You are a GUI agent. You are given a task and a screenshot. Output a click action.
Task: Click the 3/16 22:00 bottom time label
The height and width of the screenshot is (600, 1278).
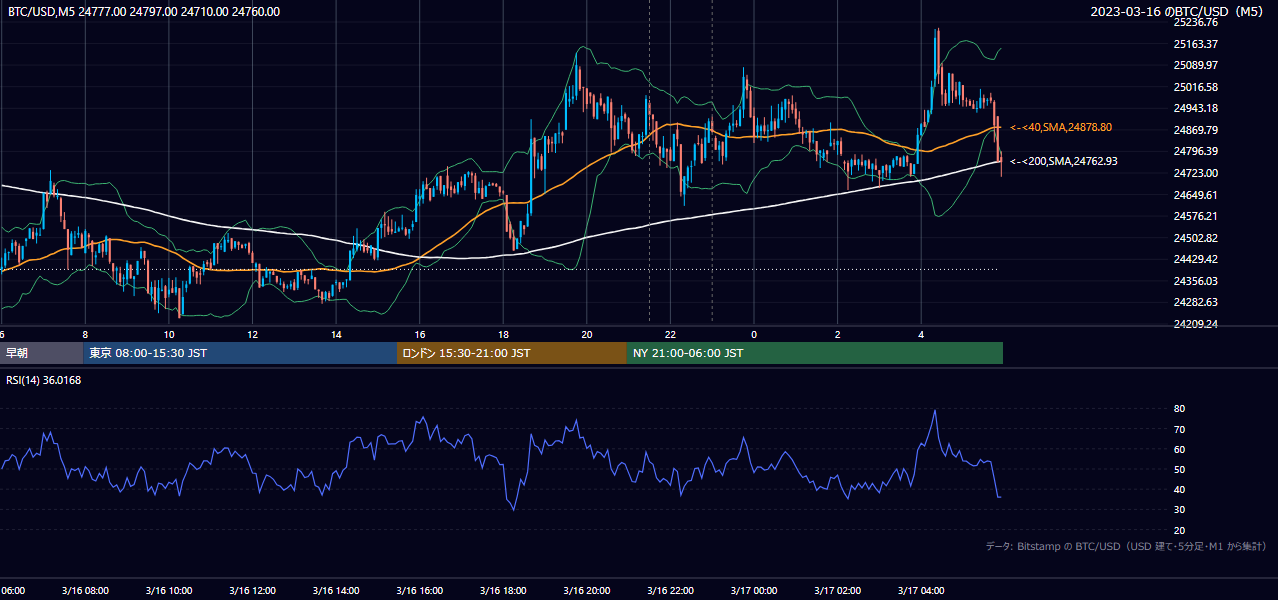tap(669, 591)
